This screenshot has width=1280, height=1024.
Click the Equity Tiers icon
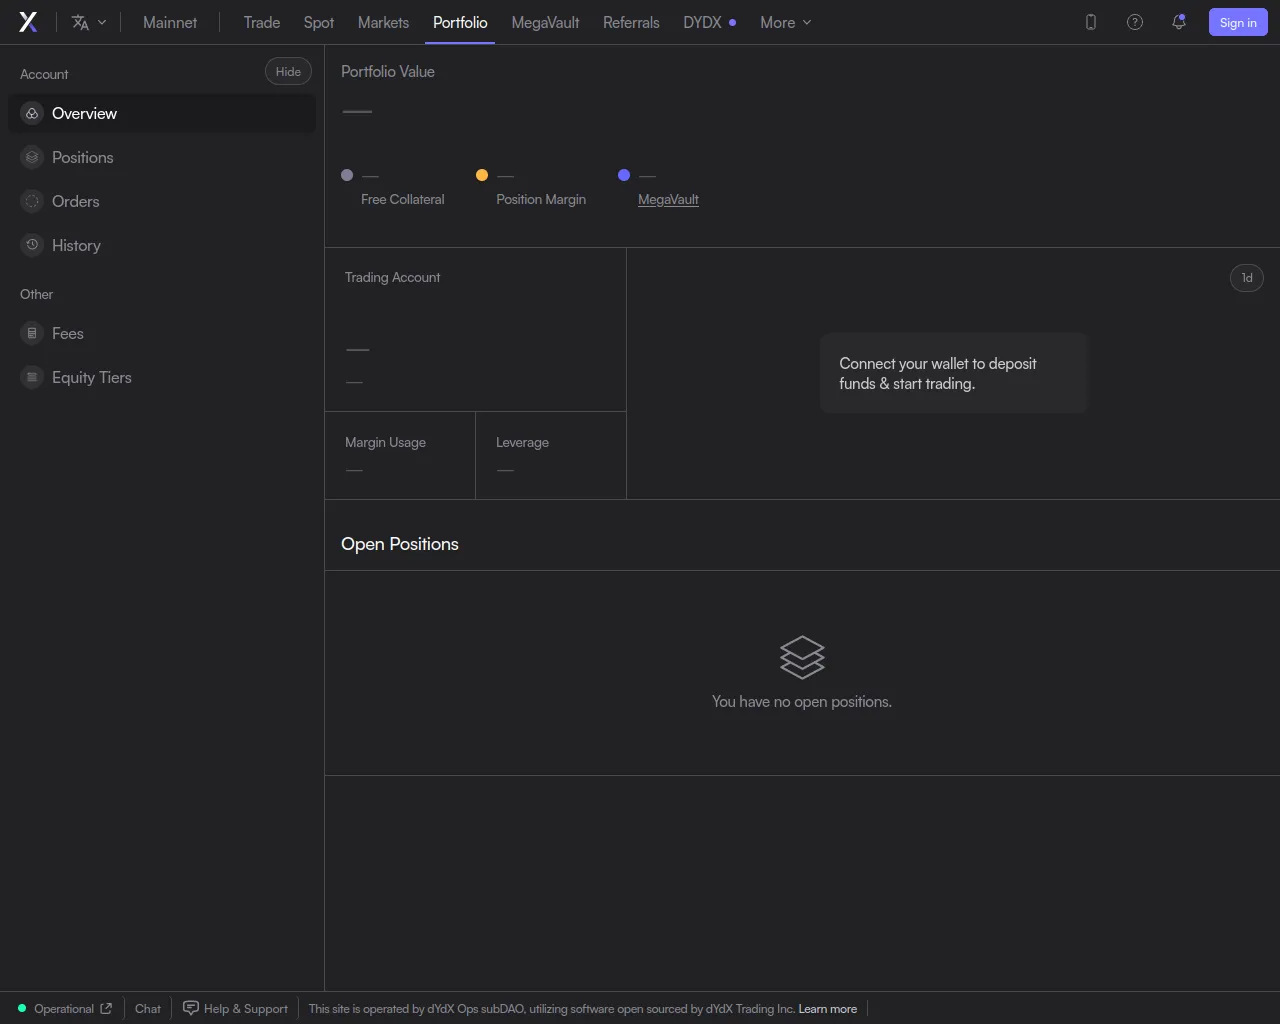tap(32, 377)
